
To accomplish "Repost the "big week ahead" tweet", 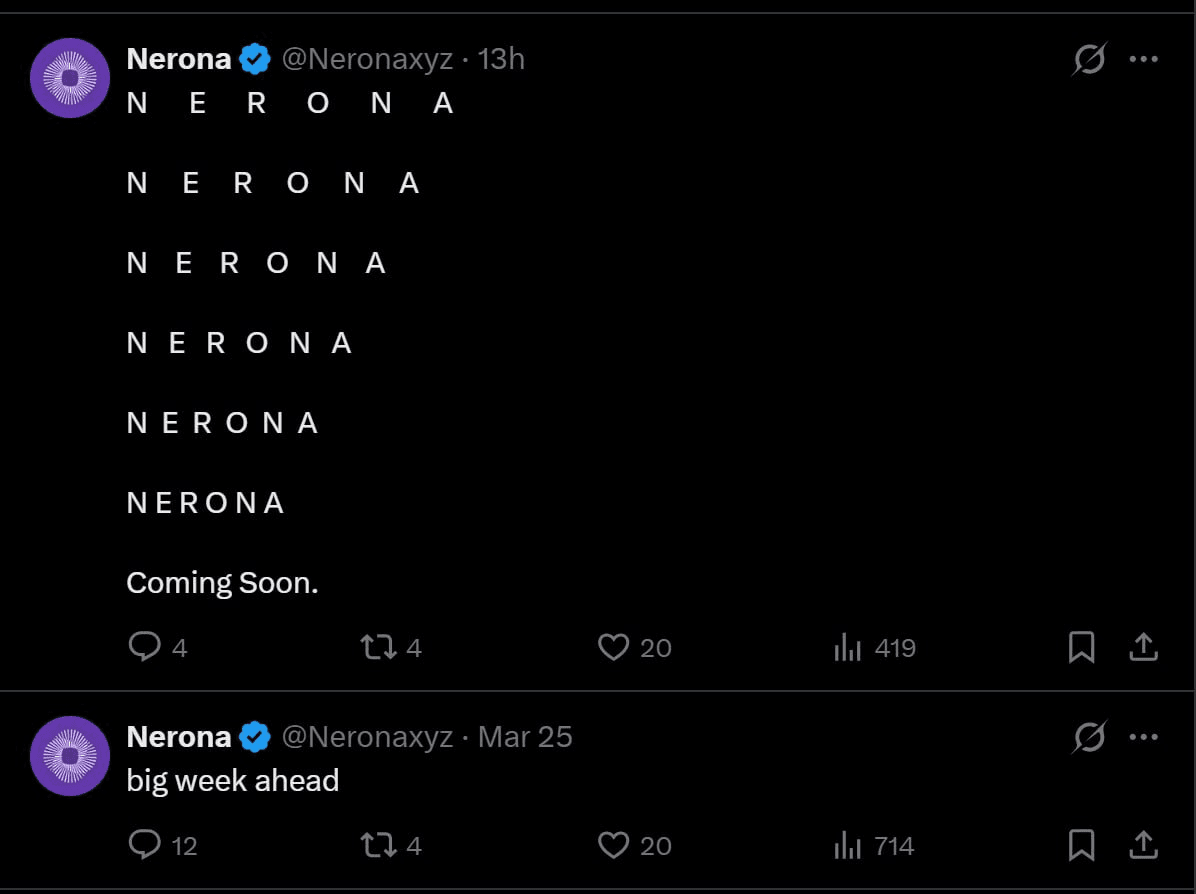I will pos(379,845).
